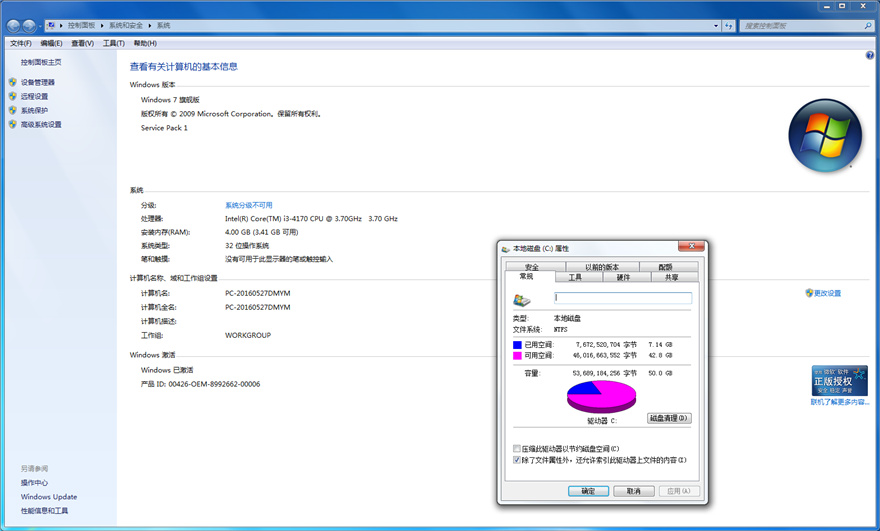Screen dimensions: 880x531
Task: Click the 确定 button
Action: click(x=588, y=491)
